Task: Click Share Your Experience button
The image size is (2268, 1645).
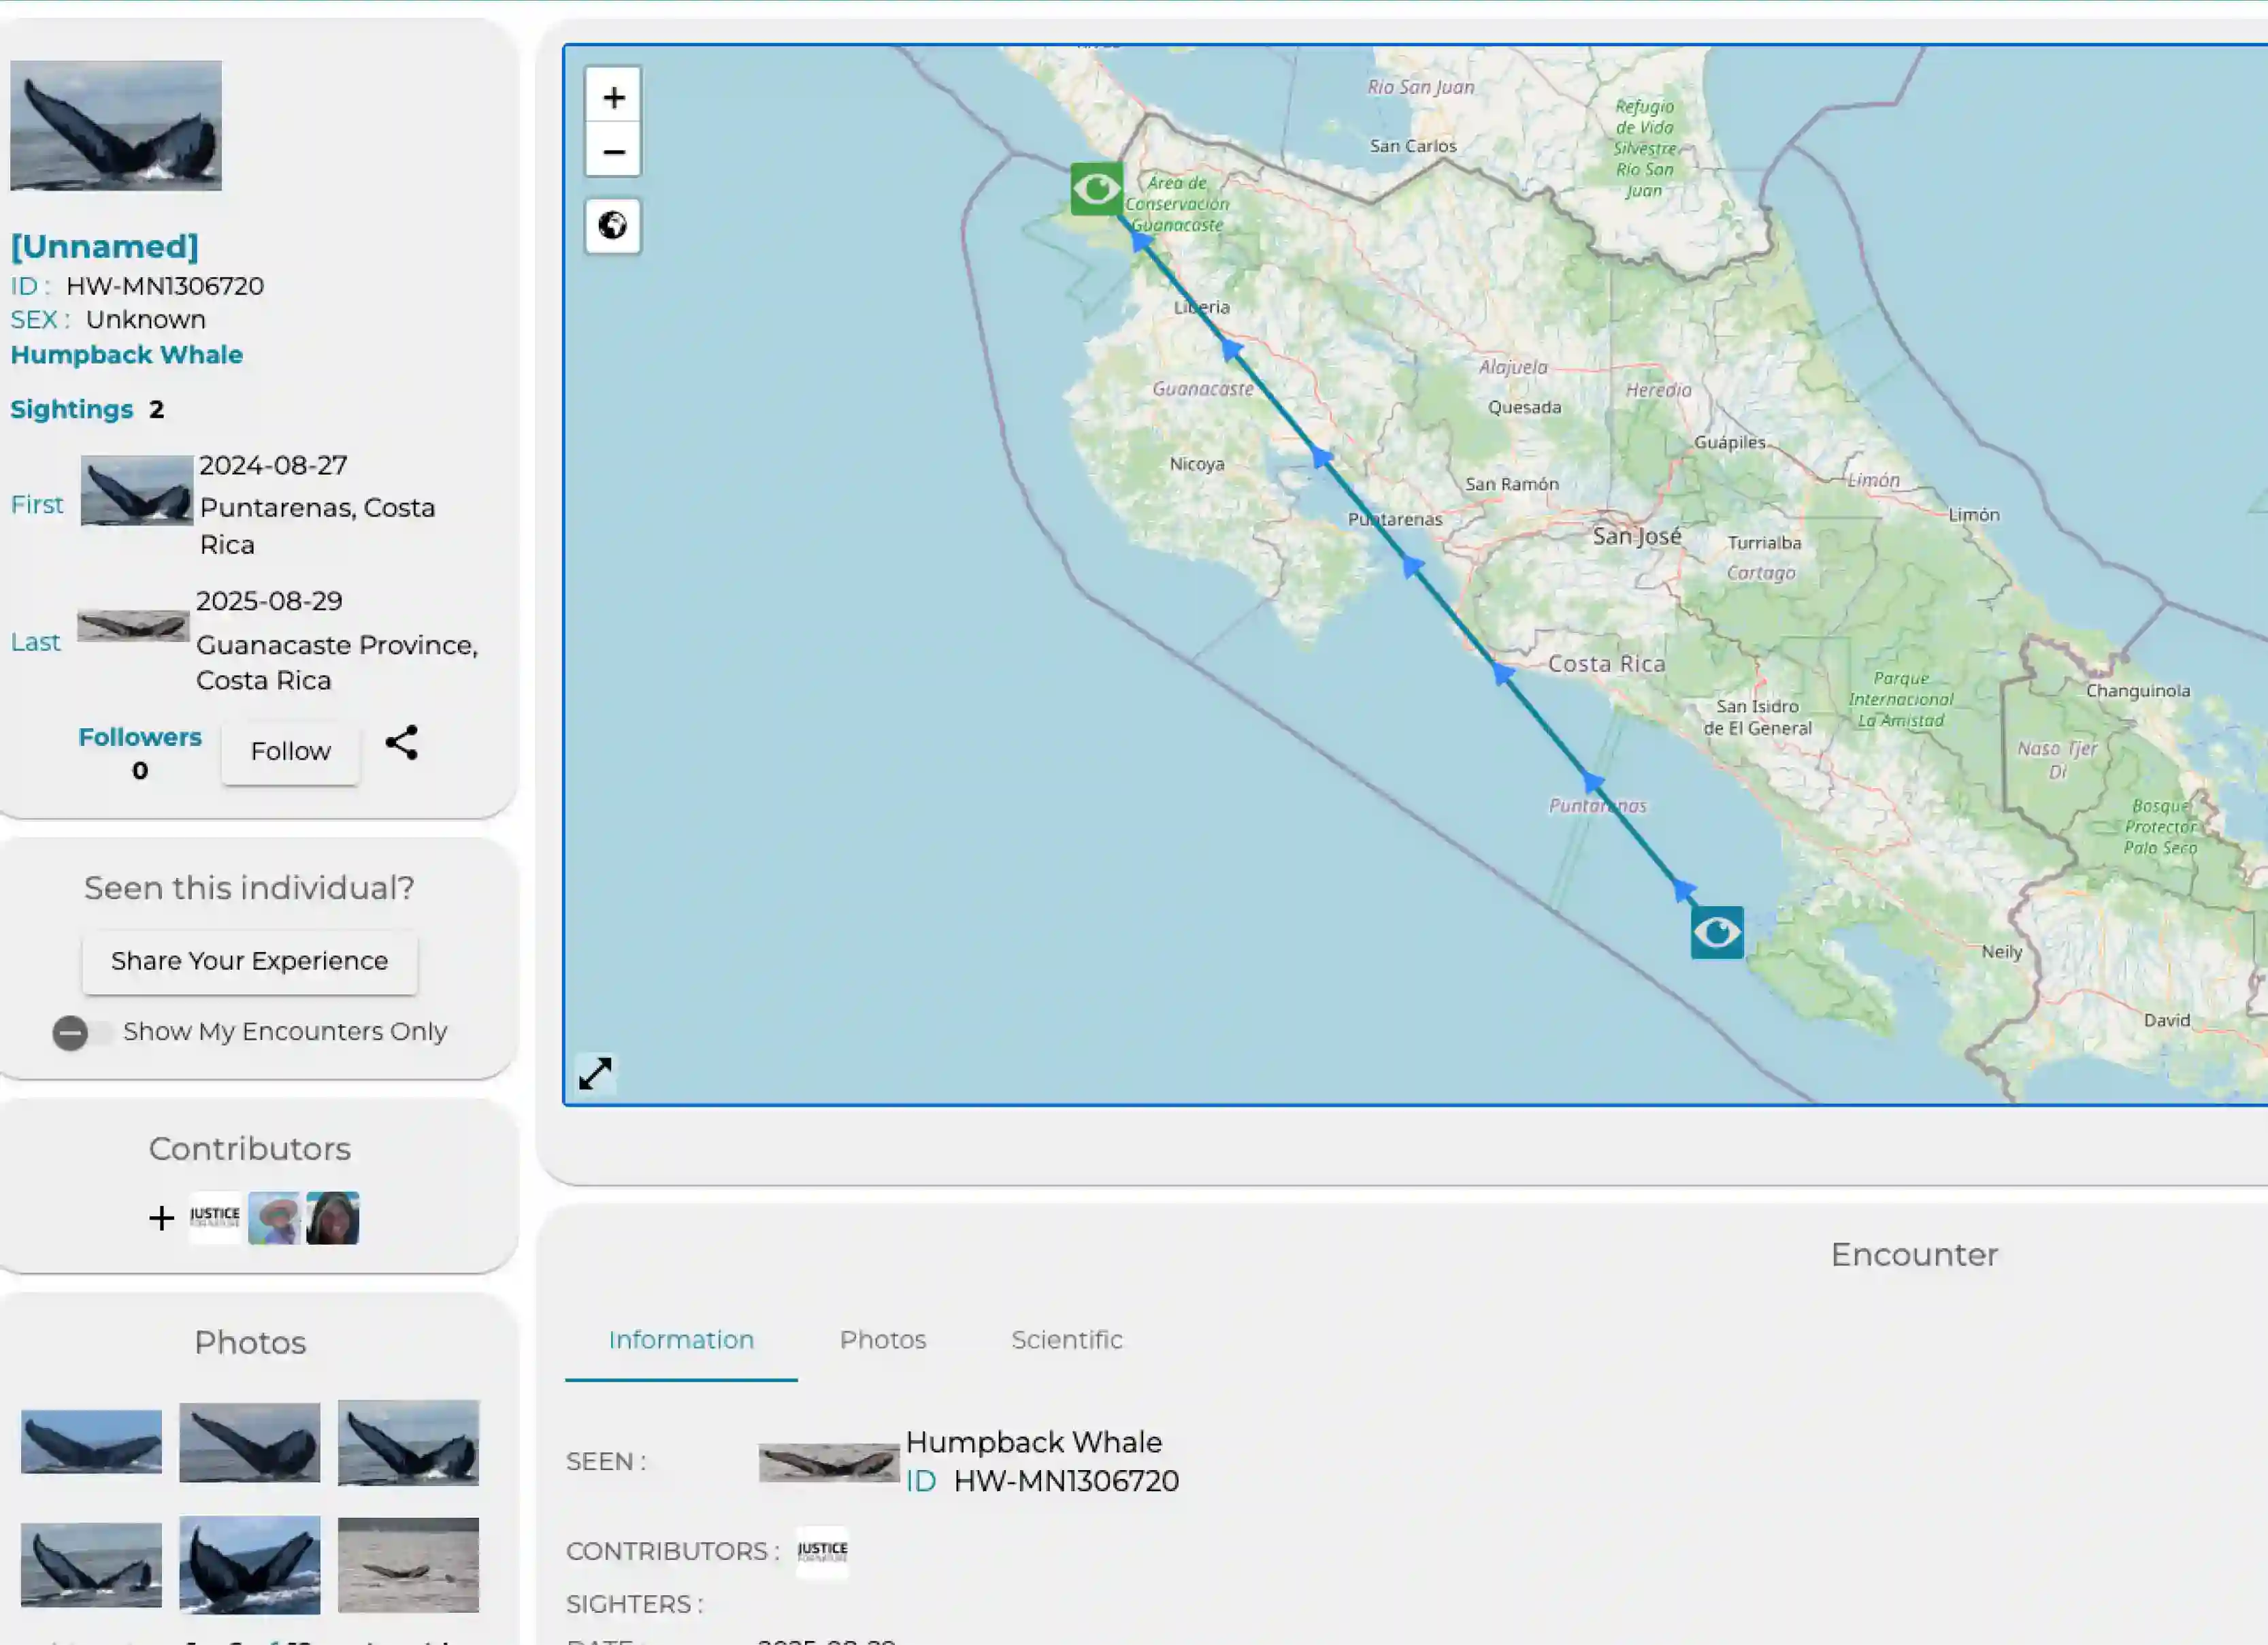Action: point(249,961)
